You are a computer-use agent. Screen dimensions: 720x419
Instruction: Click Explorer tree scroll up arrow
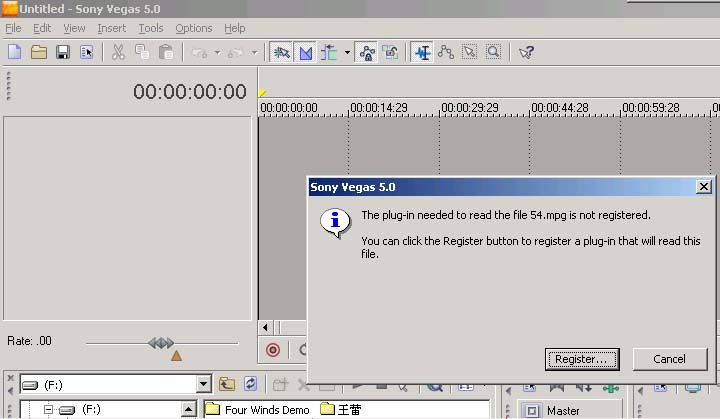coord(188,409)
